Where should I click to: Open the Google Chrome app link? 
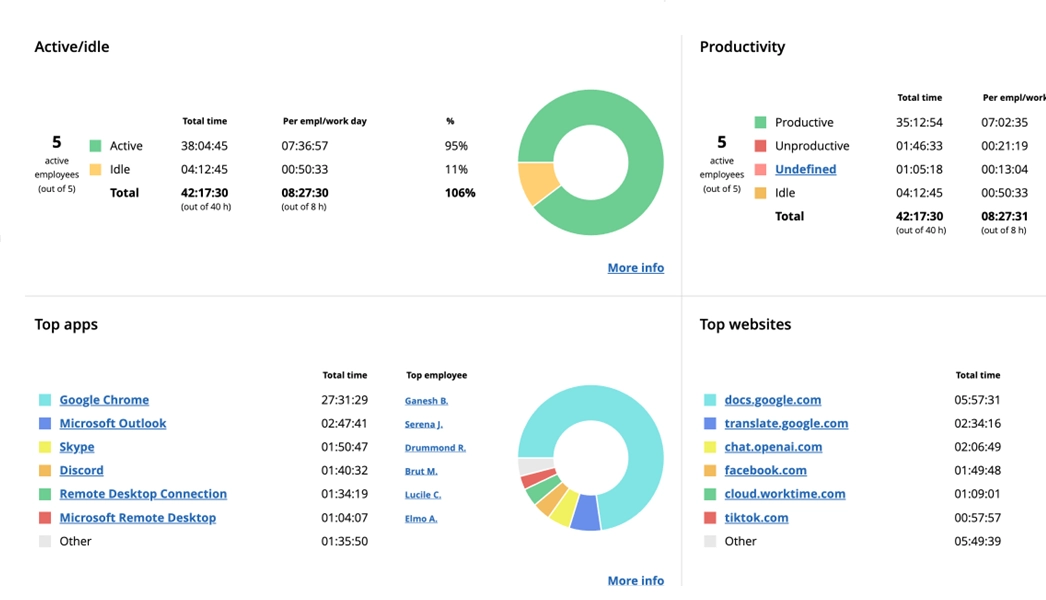(x=104, y=400)
